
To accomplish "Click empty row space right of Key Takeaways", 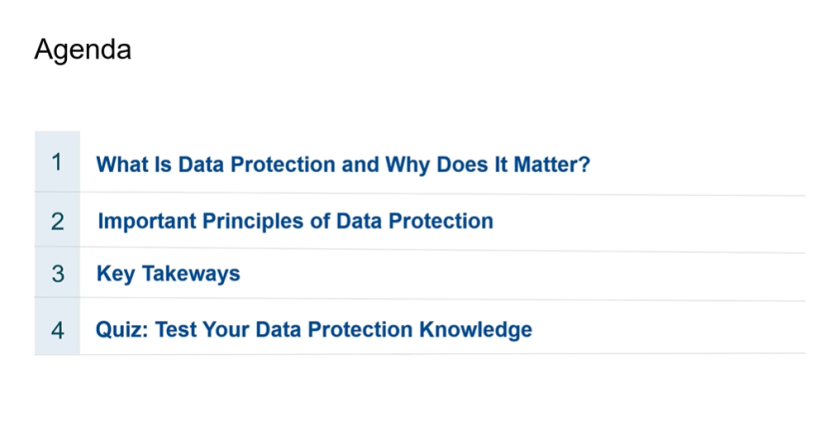I will (520, 274).
